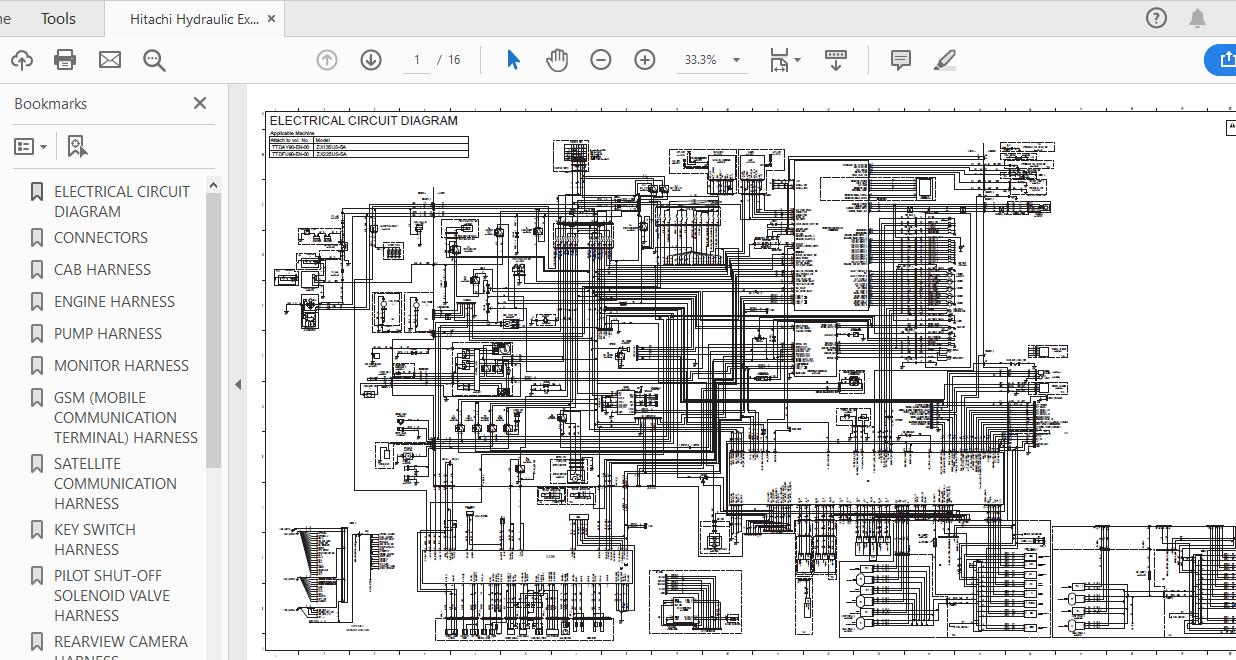1236x660 pixels.
Task: Click the Print file icon
Action: 65,60
